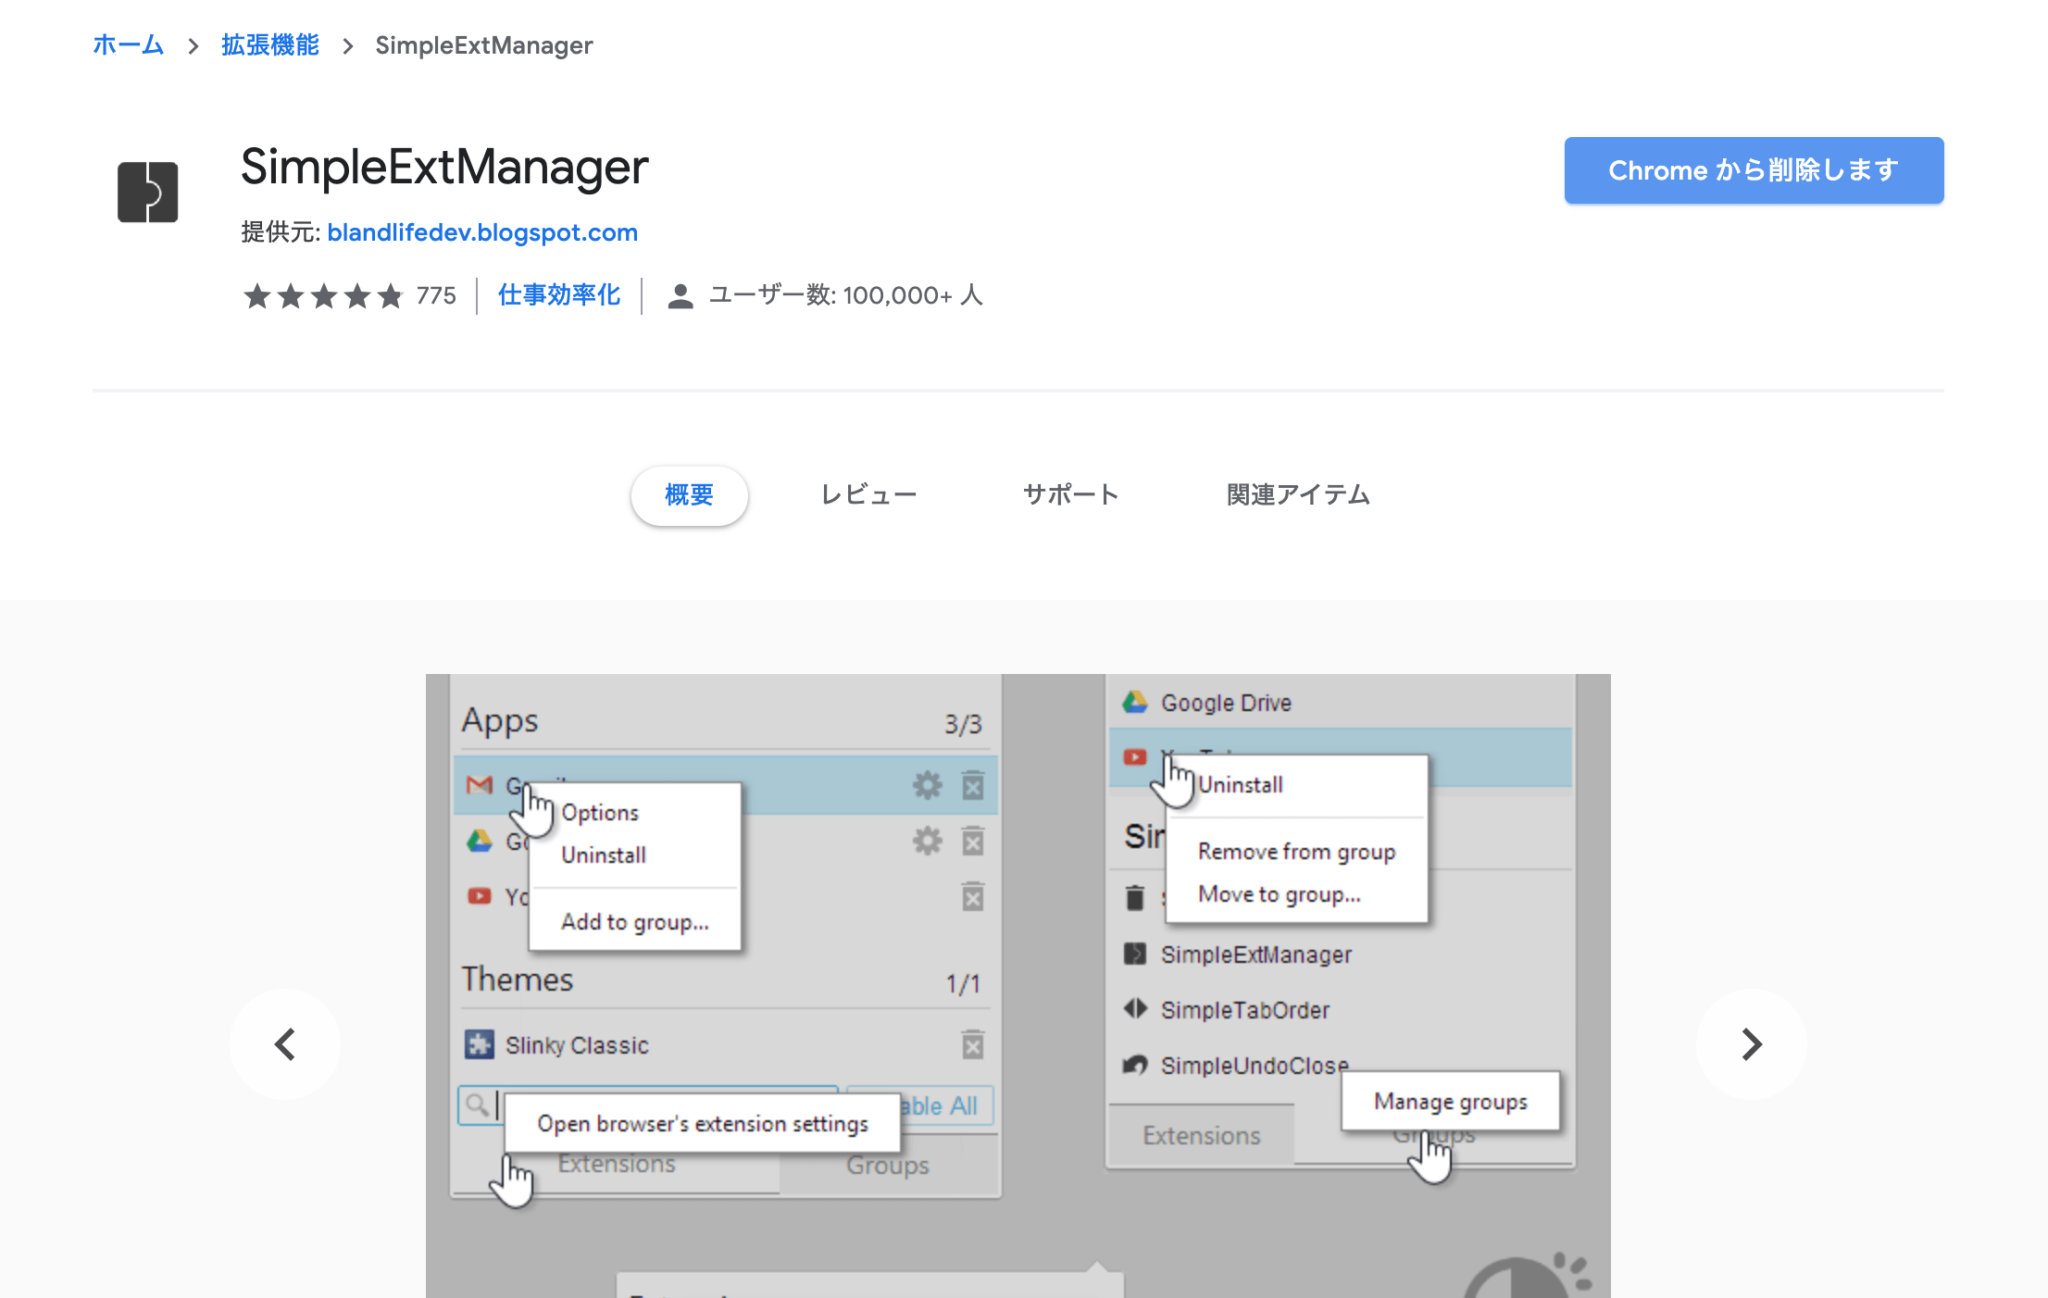This screenshot has height=1298, width=2048.
Task: Open the blandlifedev.blogspot.com provider link
Action: [482, 232]
